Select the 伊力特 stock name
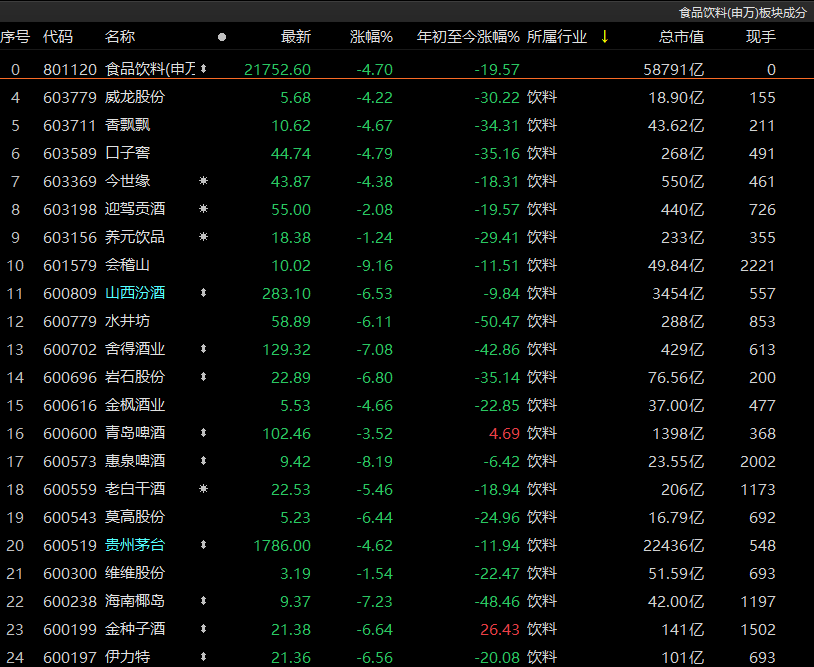 (x=128, y=658)
